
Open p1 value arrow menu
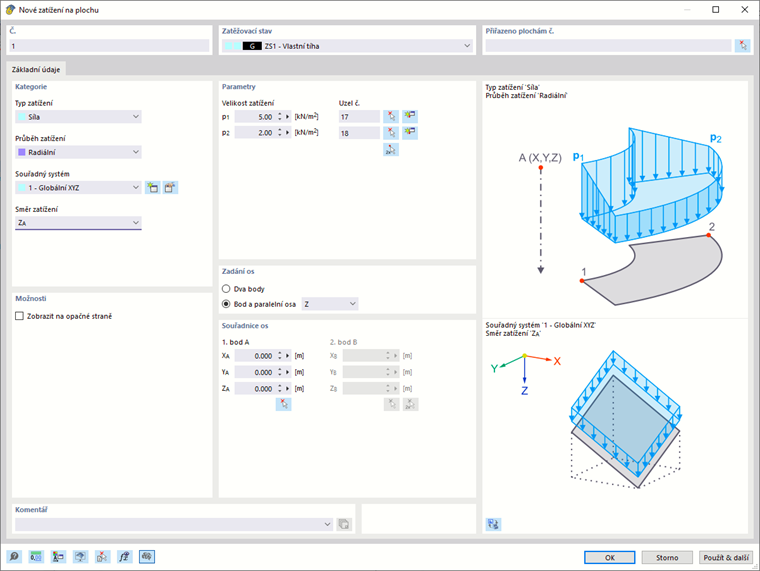pyautogui.click(x=287, y=117)
